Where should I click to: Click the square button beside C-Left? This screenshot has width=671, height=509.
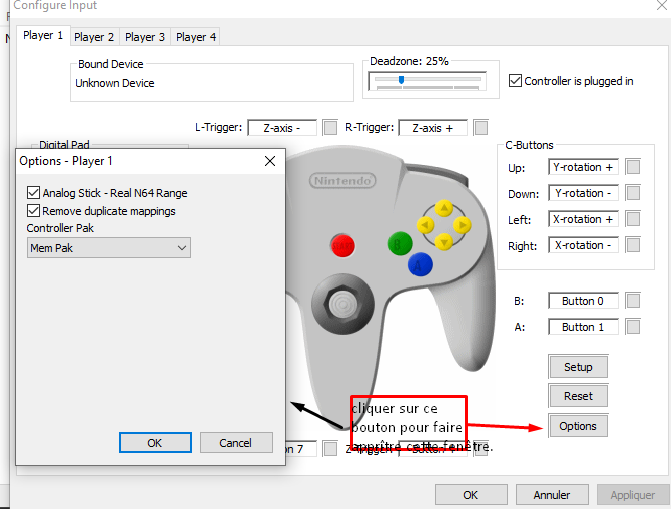[633, 219]
